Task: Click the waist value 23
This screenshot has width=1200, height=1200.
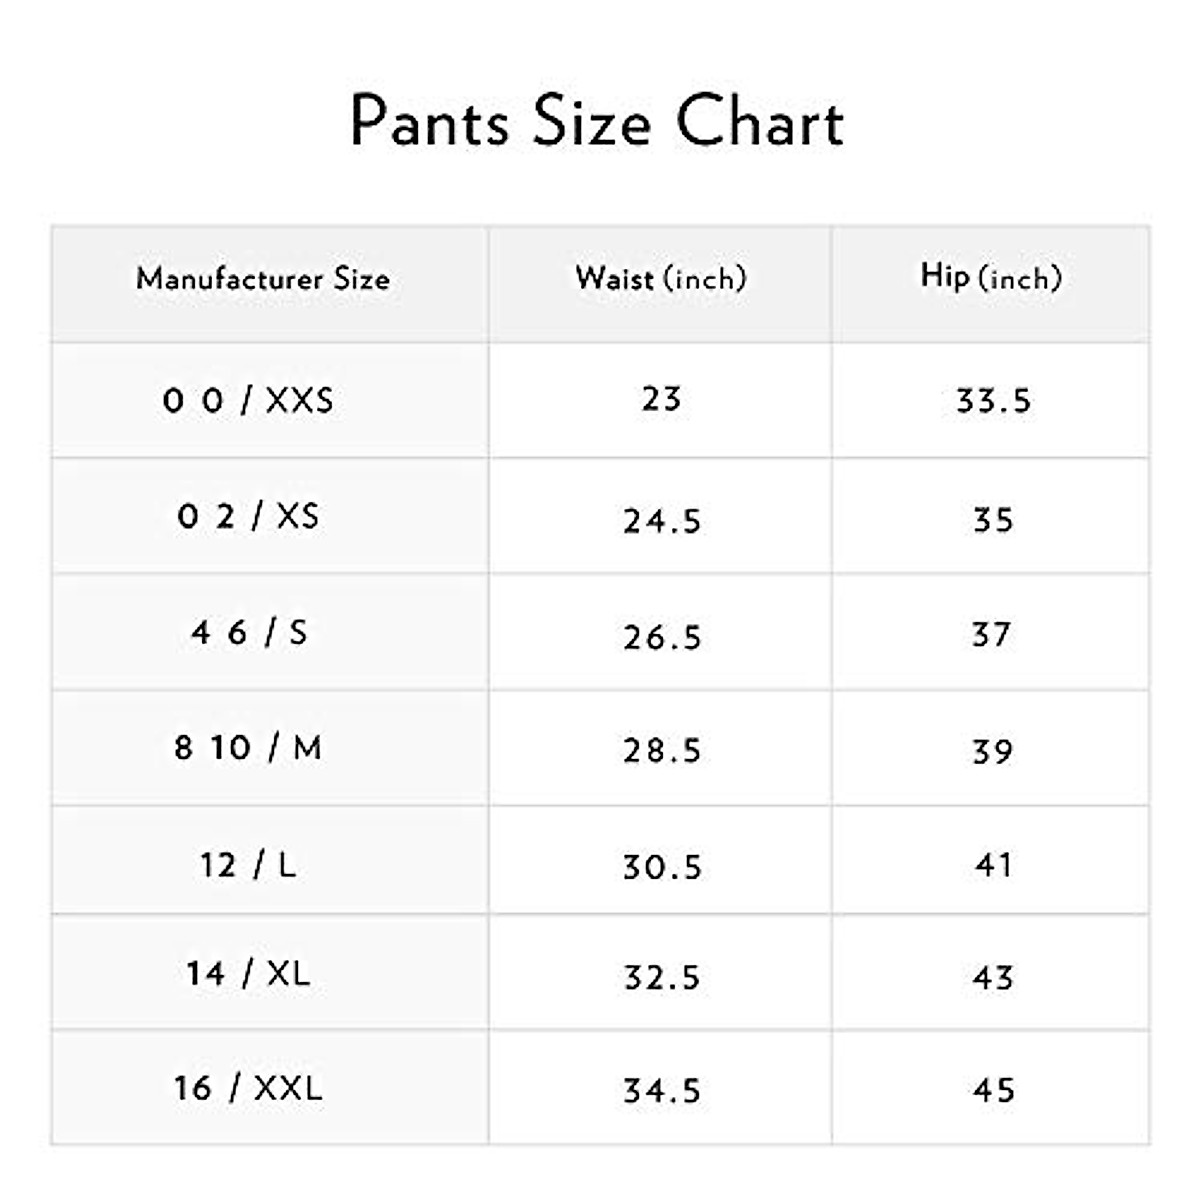Action: point(661,400)
